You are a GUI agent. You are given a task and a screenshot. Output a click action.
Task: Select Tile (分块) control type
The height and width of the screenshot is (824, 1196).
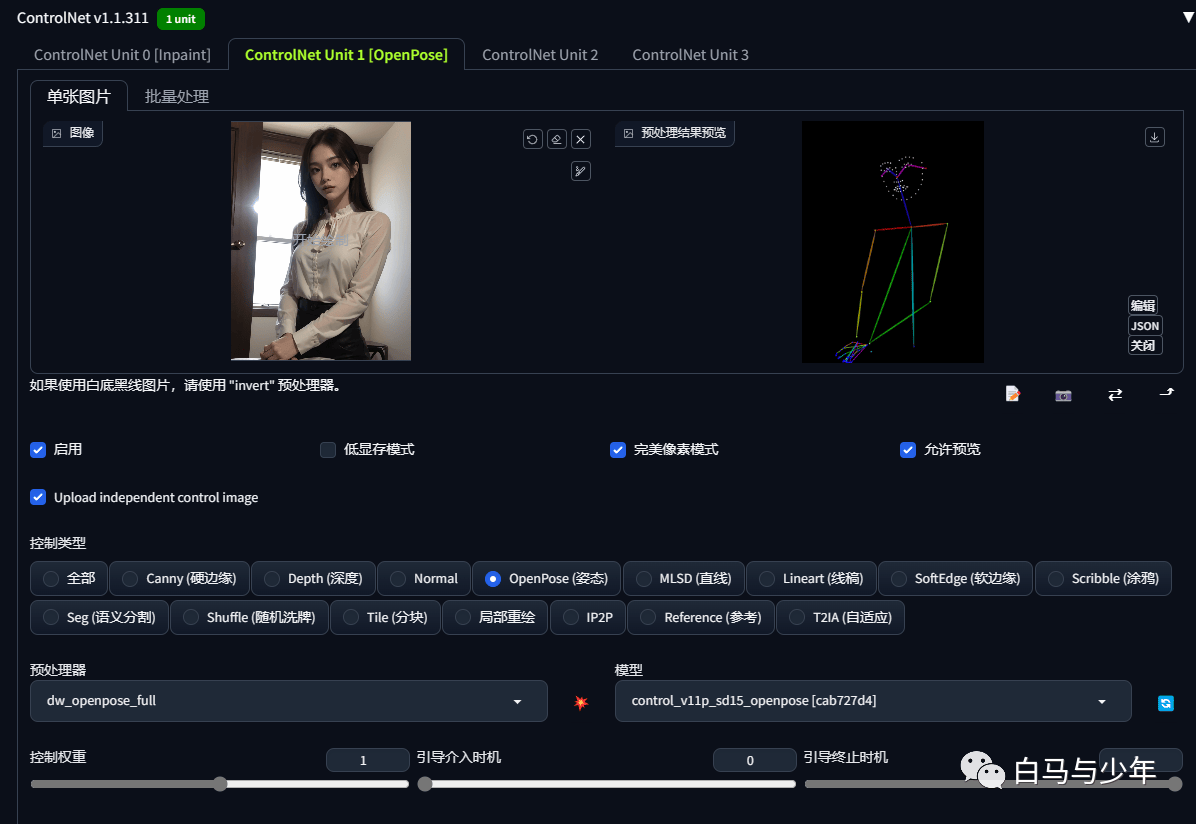pyautogui.click(x=385, y=617)
